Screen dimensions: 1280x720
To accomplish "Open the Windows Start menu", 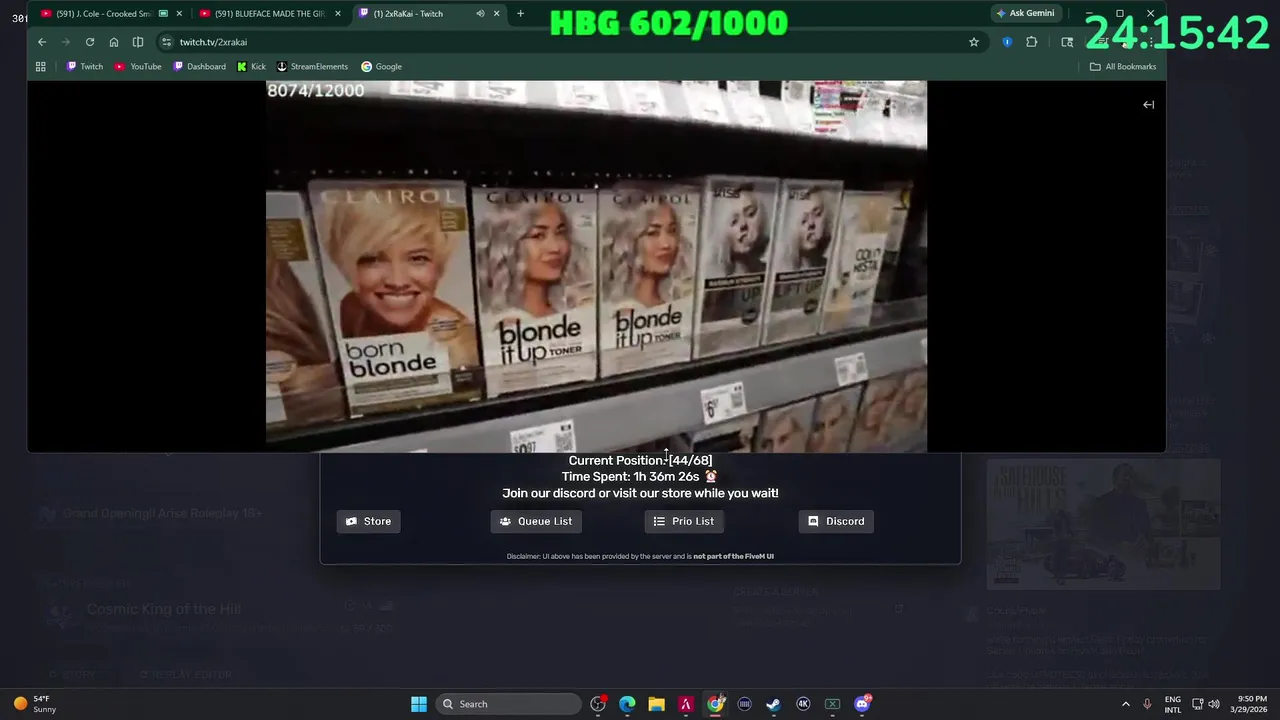I will click(x=419, y=704).
